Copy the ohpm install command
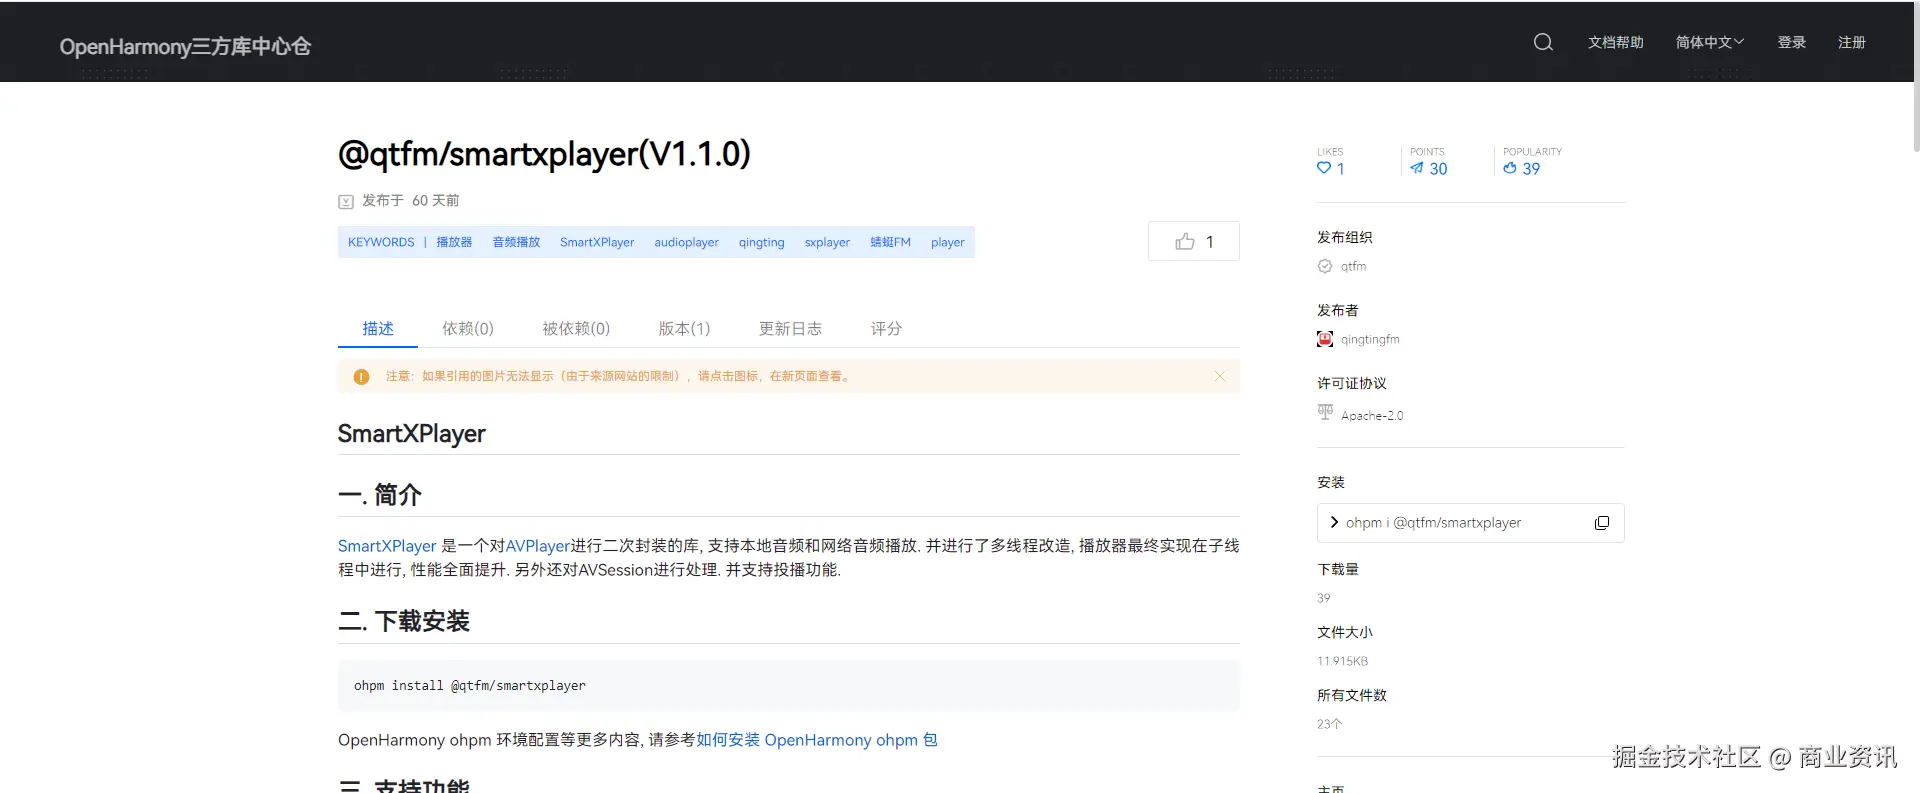 [x=1602, y=523]
